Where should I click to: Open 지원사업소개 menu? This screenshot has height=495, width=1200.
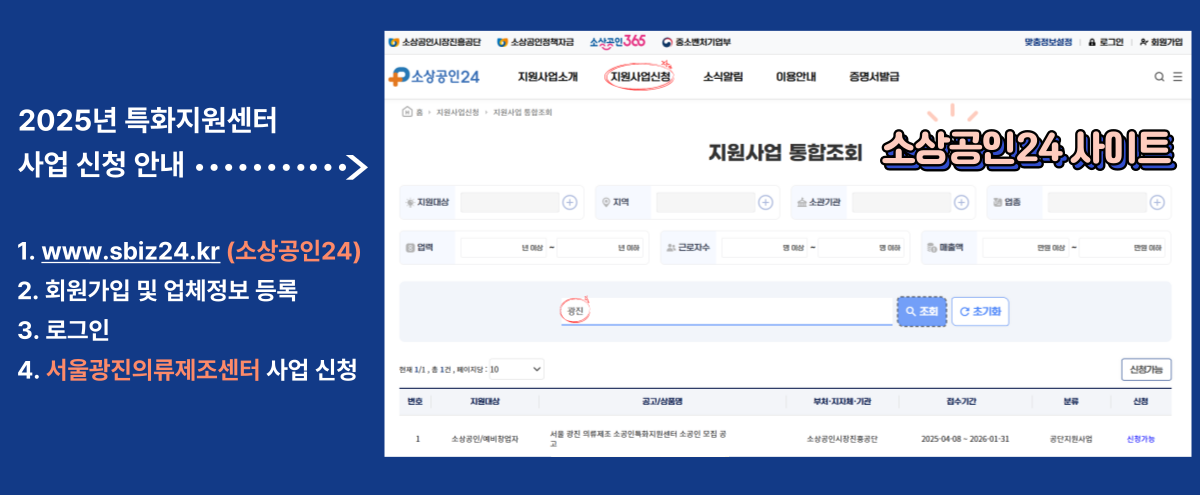pos(547,76)
